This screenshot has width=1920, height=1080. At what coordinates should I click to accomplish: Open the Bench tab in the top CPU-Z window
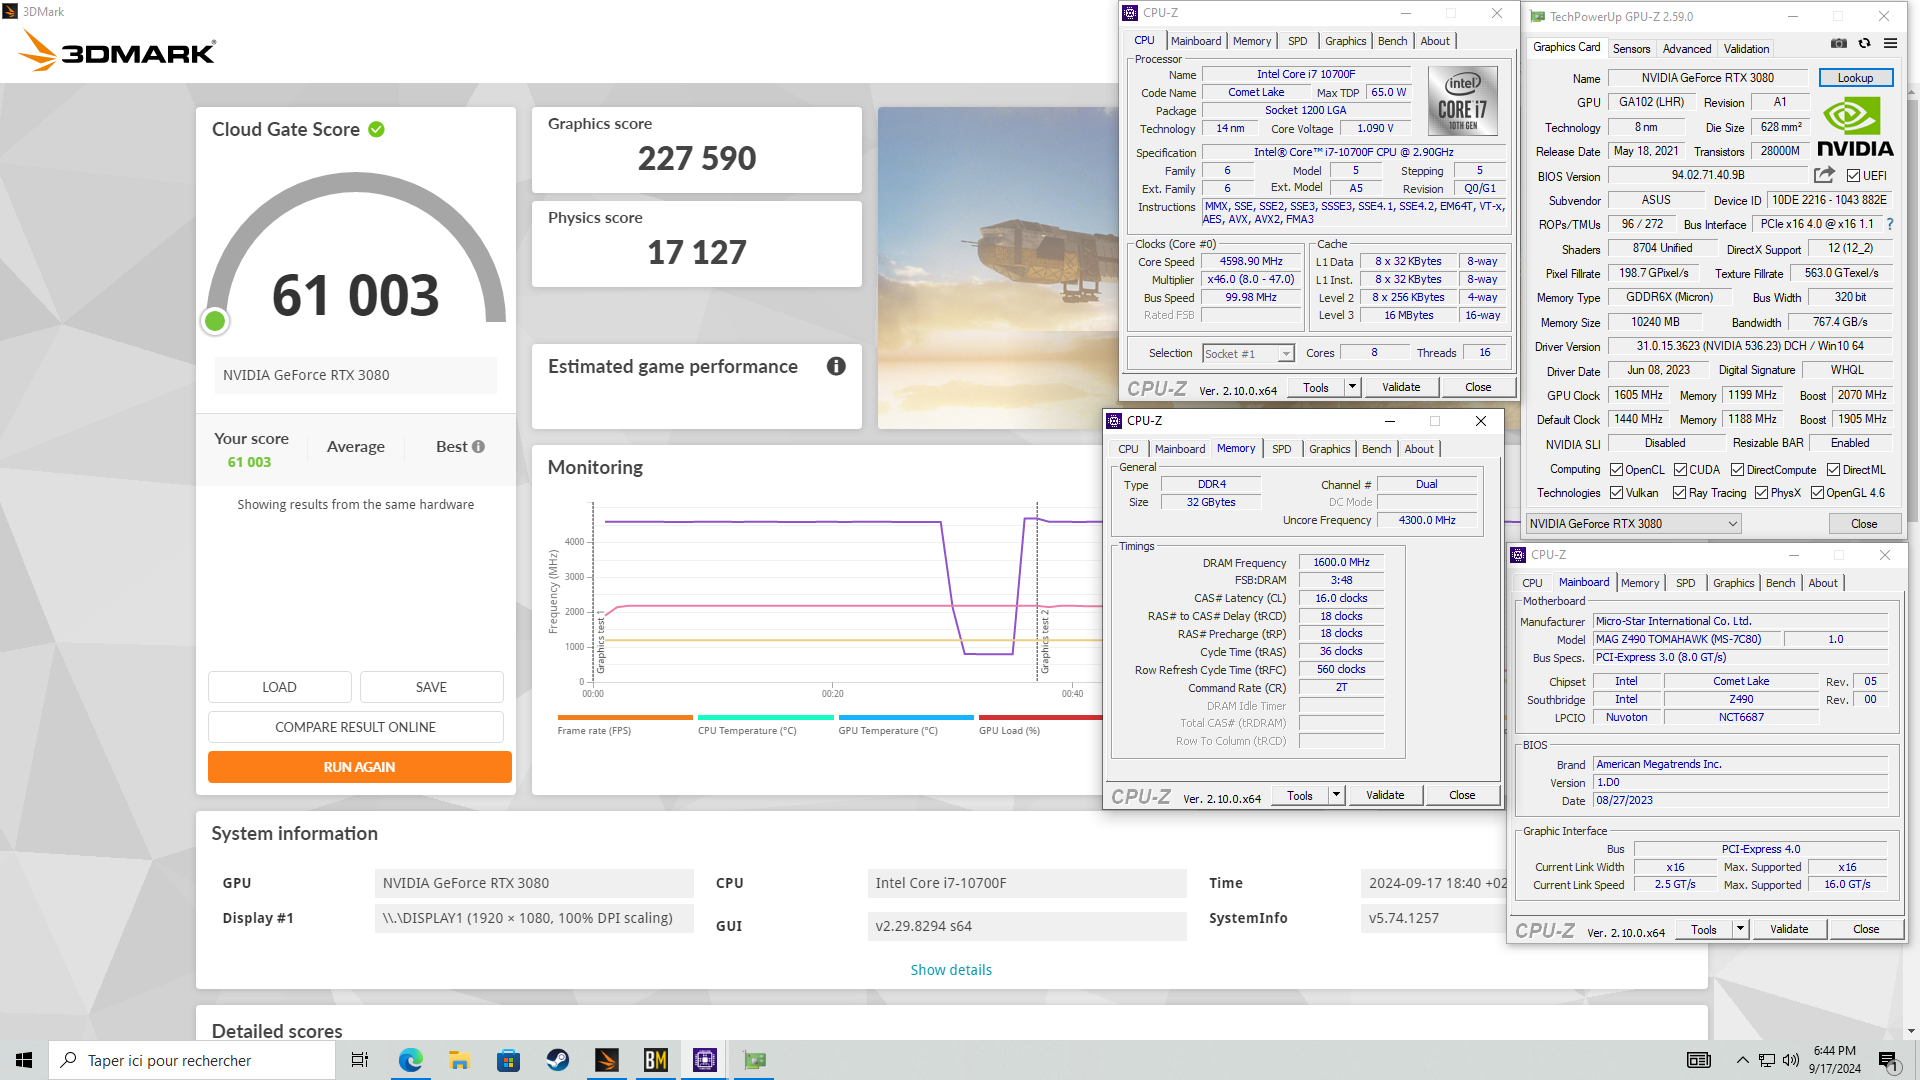pos(1392,41)
